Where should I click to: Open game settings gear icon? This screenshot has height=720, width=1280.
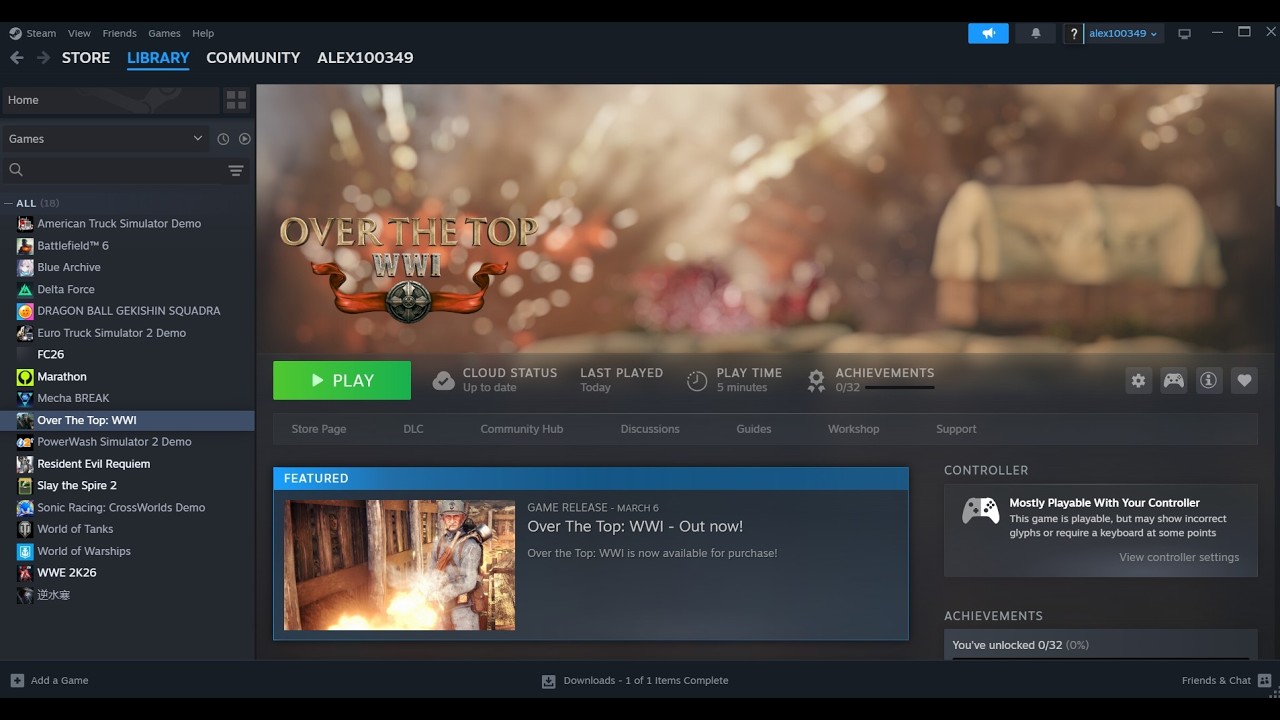tap(1138, 380)
